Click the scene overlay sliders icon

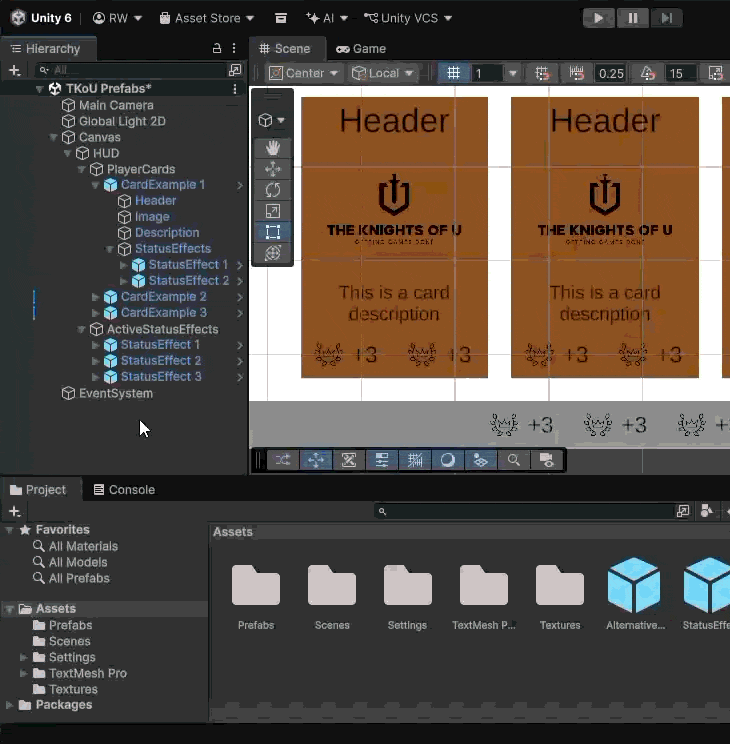tap(382, 460)
